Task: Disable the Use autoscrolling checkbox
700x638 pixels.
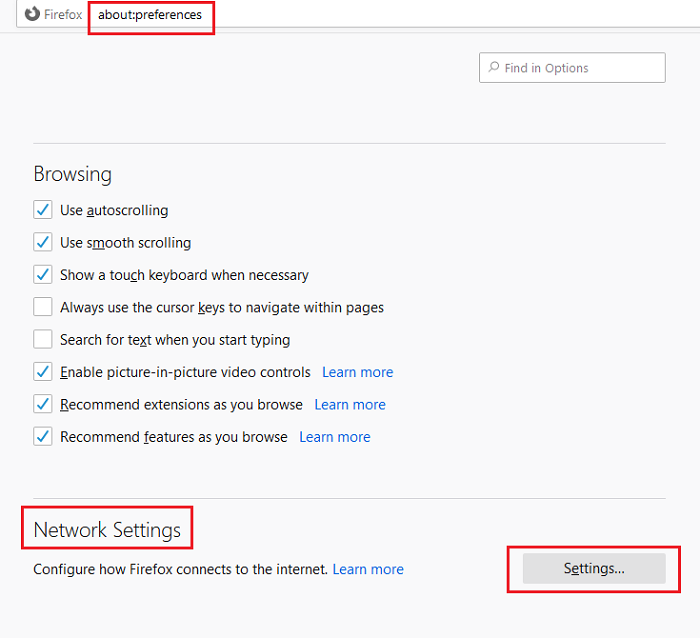Action: pos(43,210)
